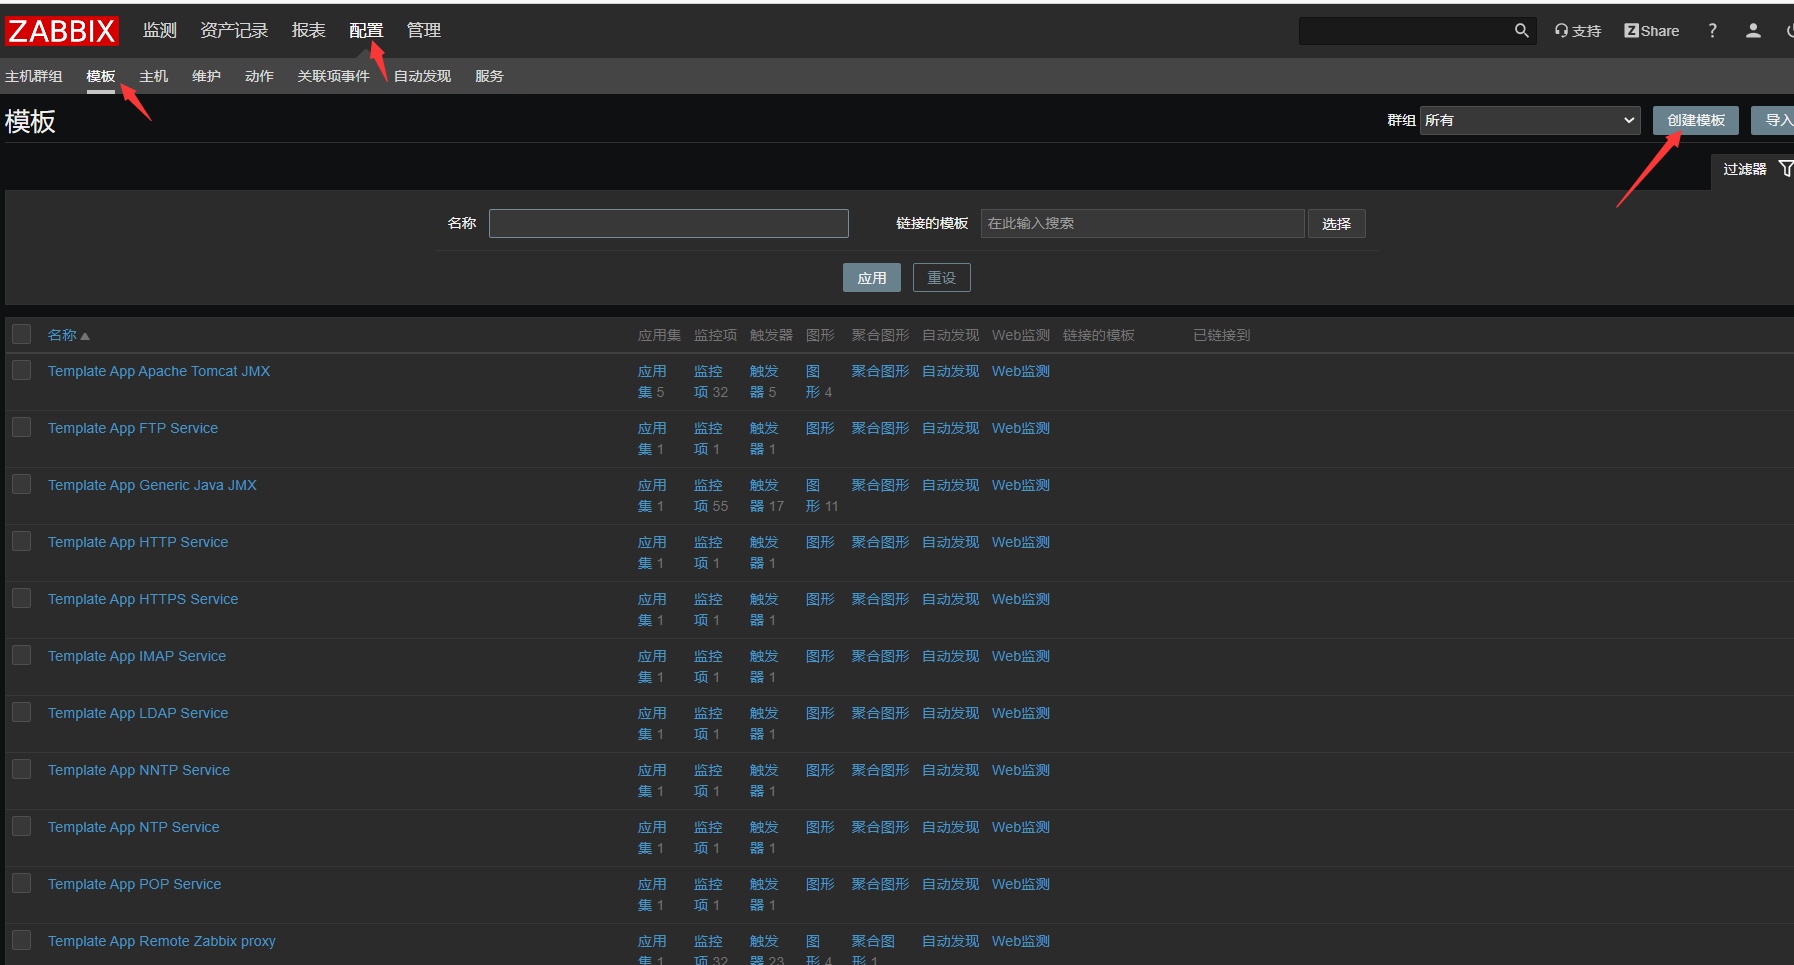Open Web监测 for IMAP Service row
The width and height of the screenshot is (1794, 965).
coord(1021,656)
